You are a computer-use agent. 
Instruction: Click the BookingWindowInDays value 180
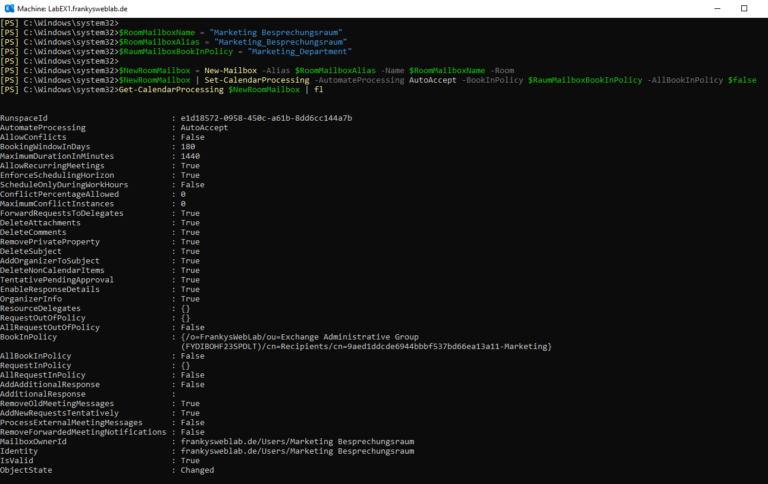[x=187, y=146]
